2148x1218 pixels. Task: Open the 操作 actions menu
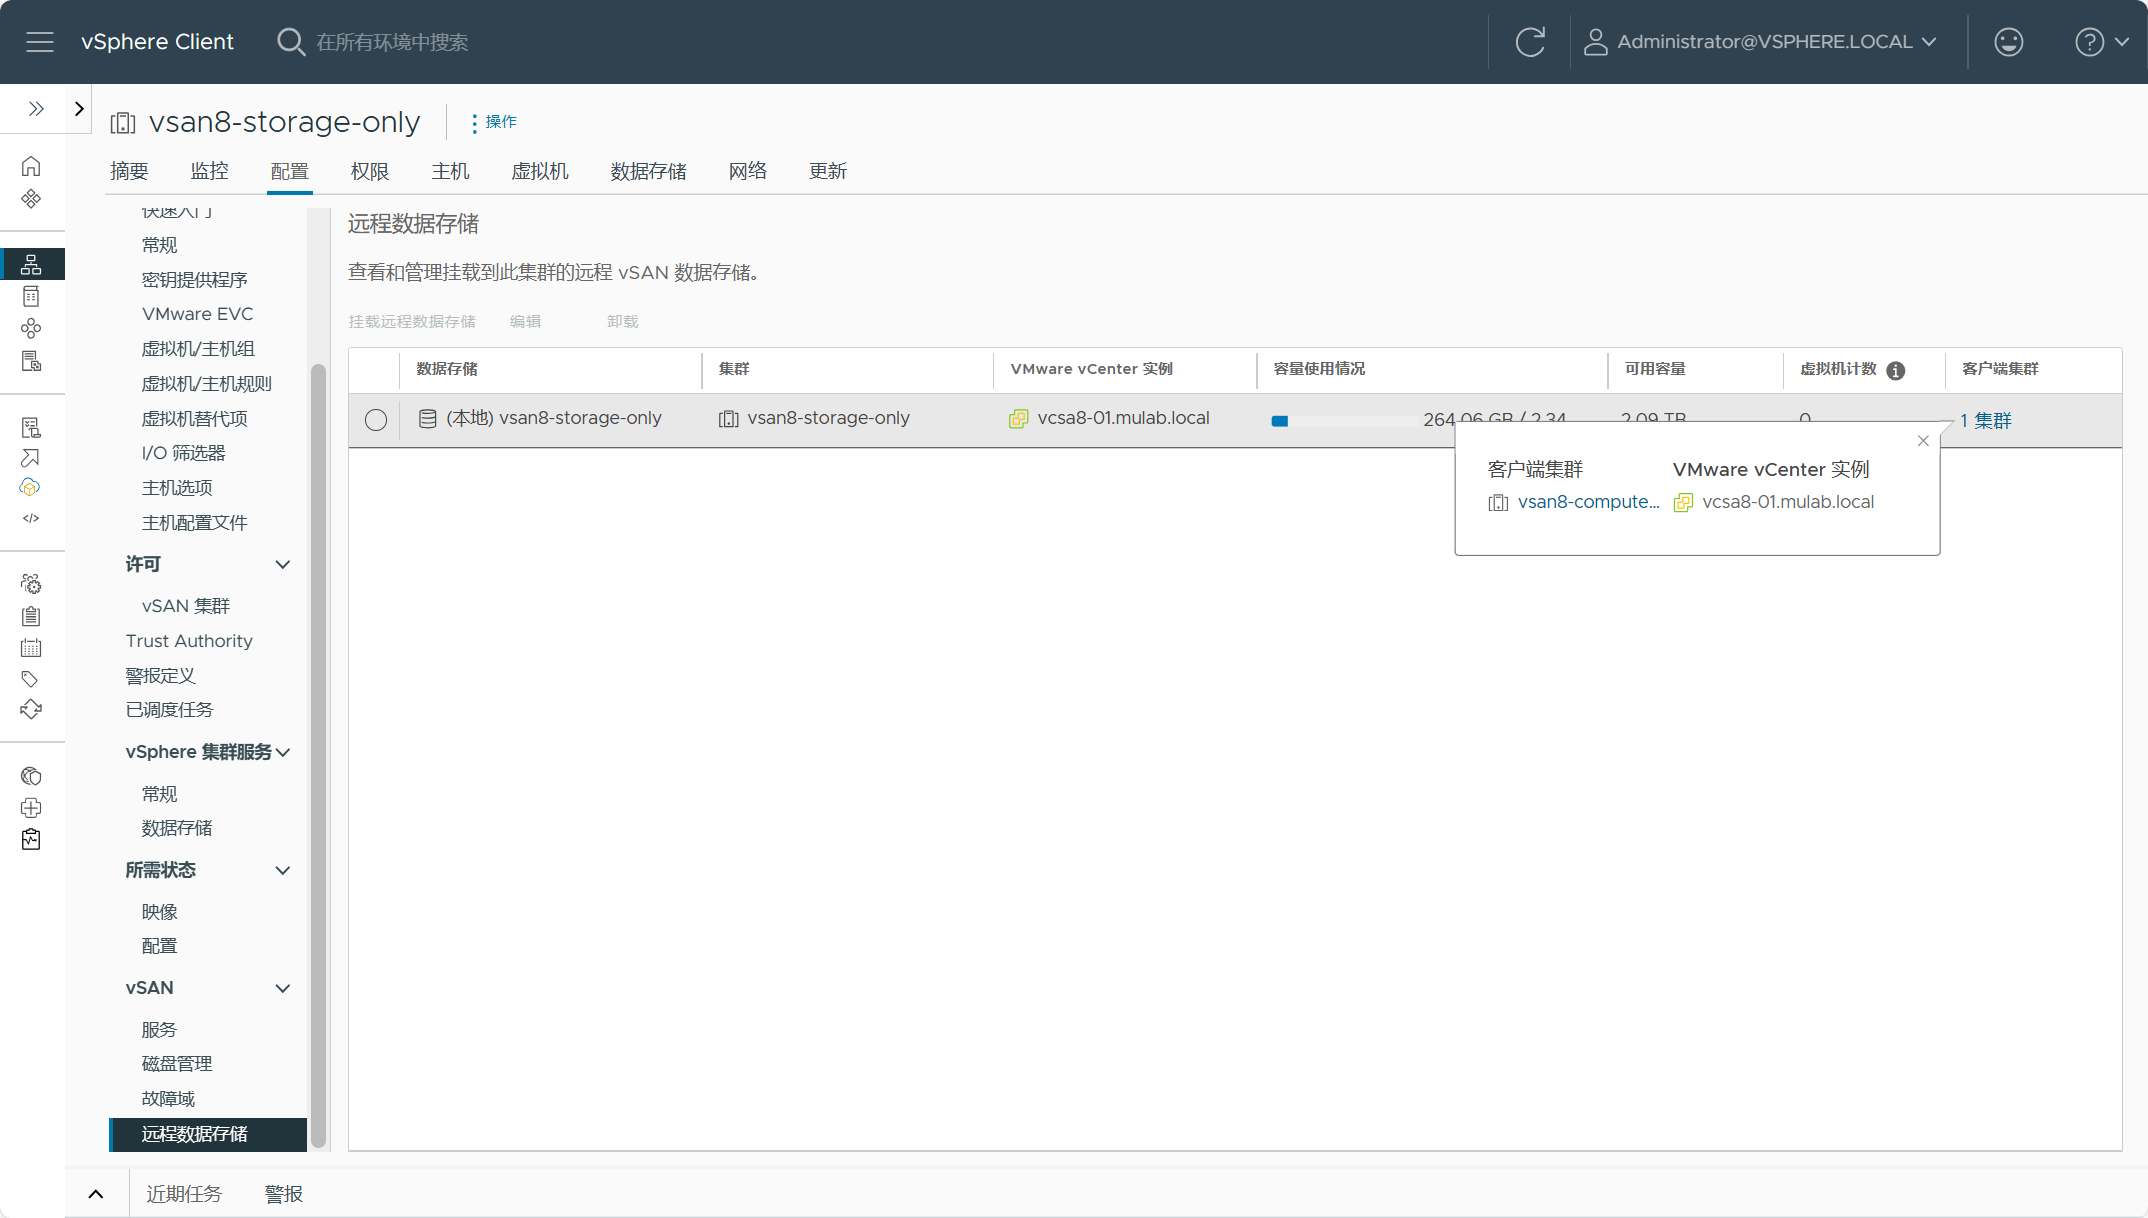(x=494, y=122)
